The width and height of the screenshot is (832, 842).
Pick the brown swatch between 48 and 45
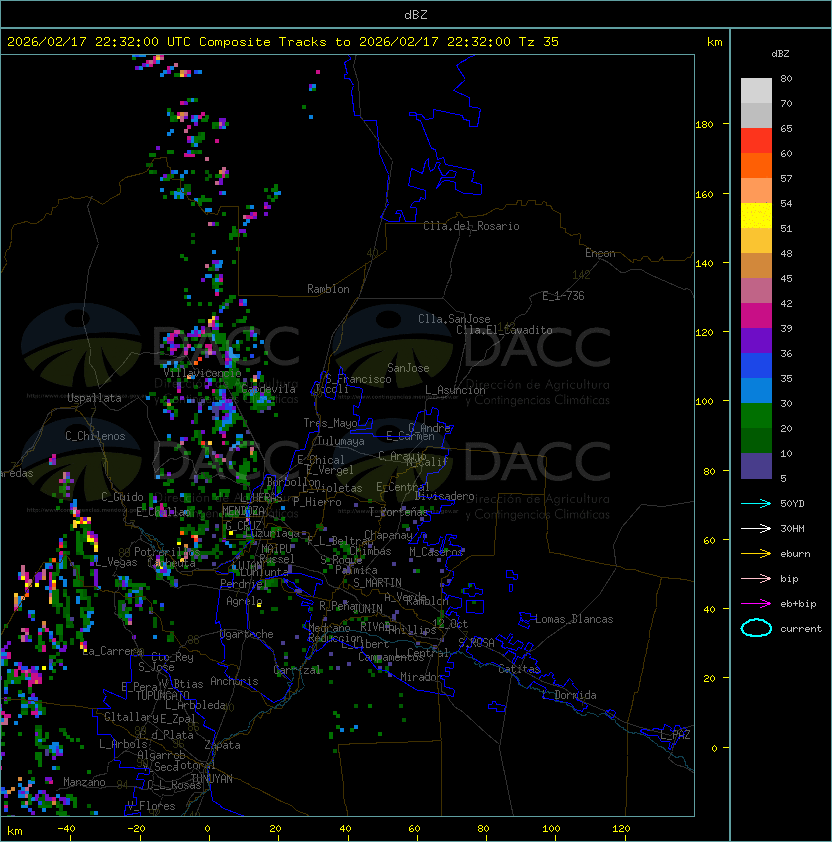coord(756,265)
